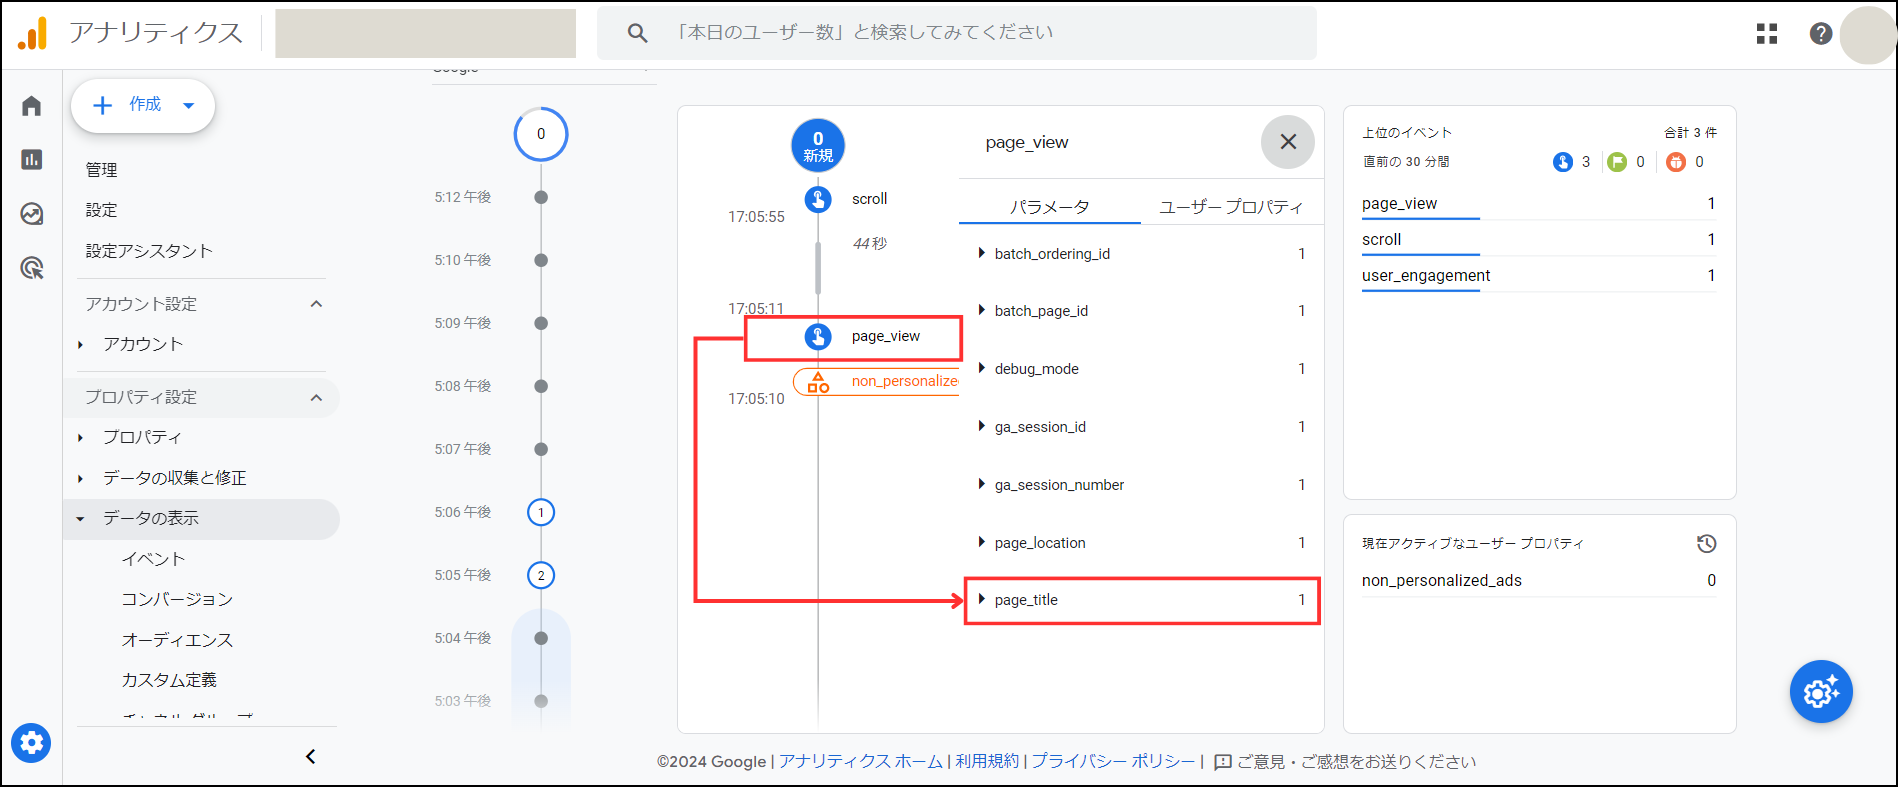
Task: Close the page_view detail panel
Action: pos(1288,142)
